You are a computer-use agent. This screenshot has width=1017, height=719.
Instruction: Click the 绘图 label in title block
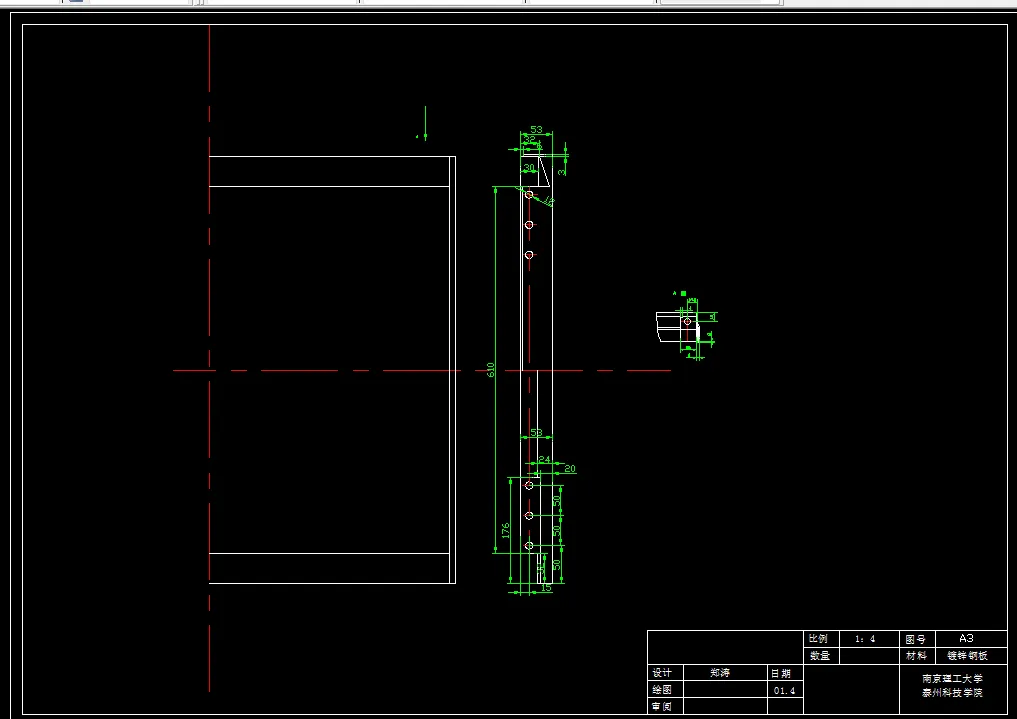pyautogui.click(x=662, y=690)
